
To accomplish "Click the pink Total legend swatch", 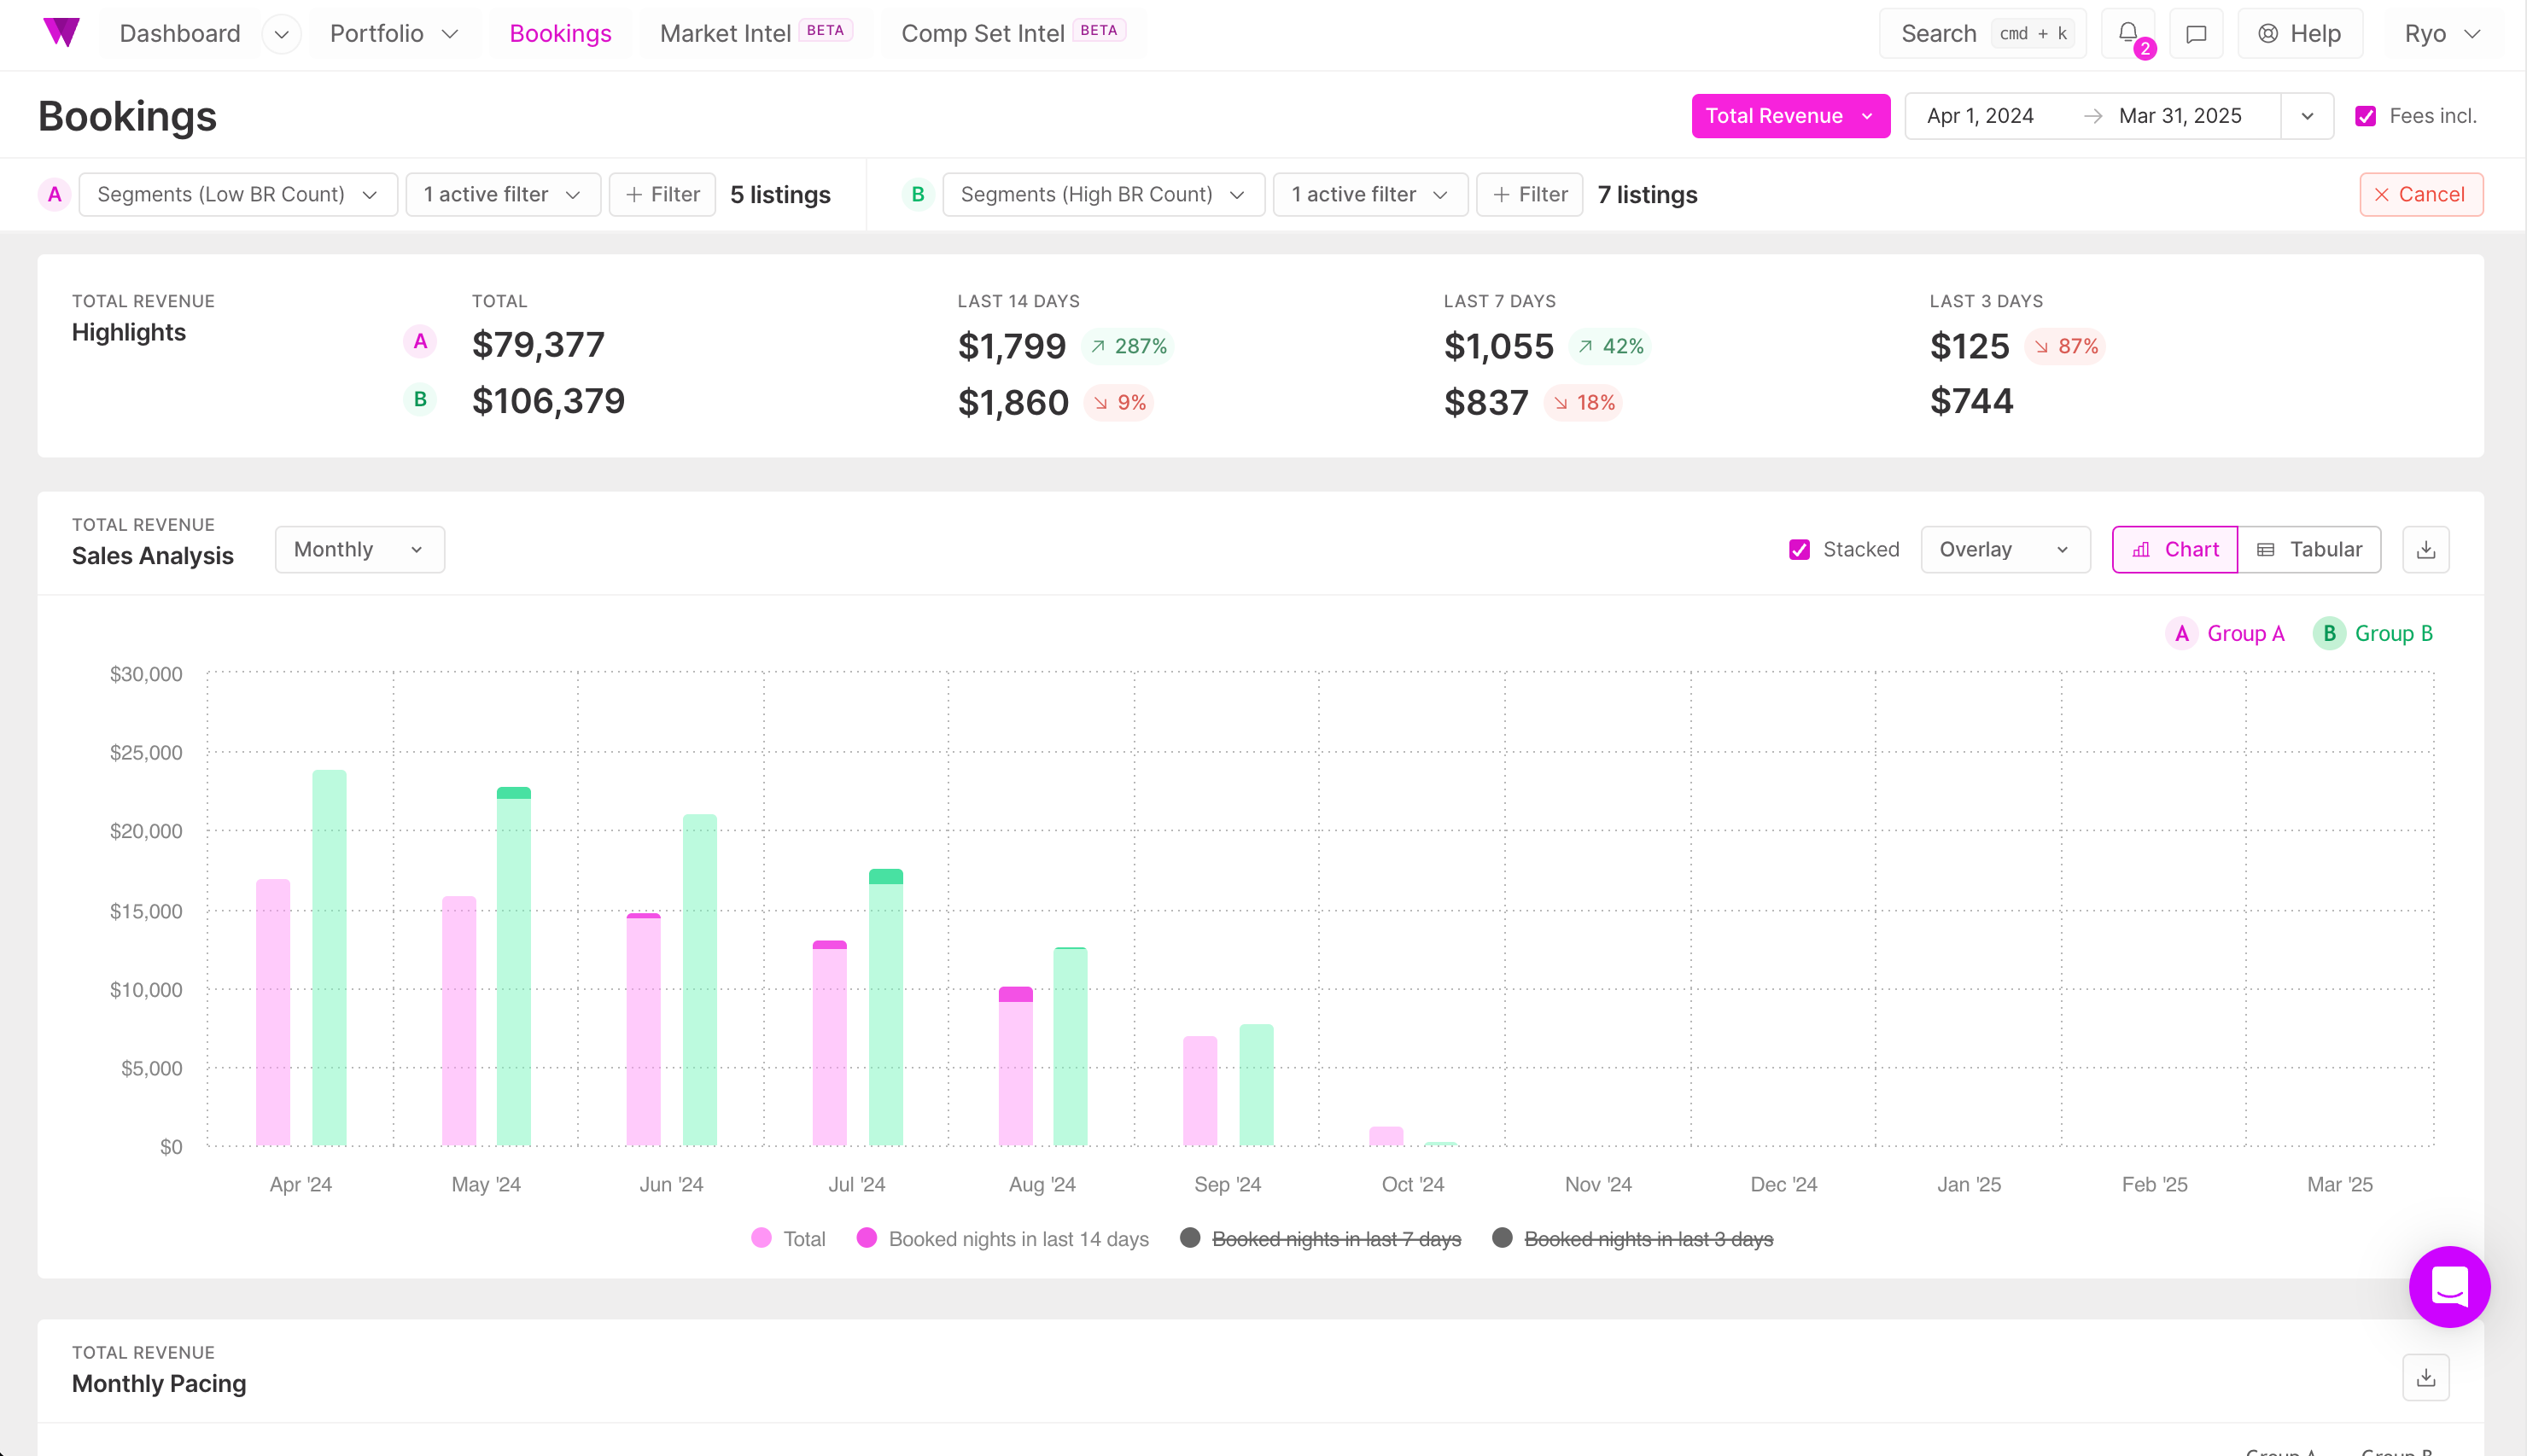I will point(762,1238).
